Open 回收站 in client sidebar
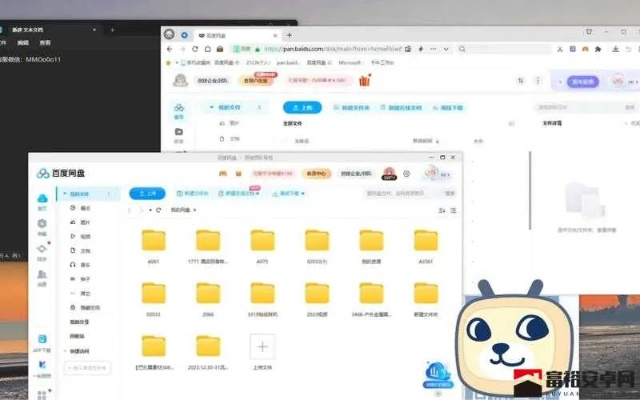The width and height of the screenshot is (640, 400). [77, 336]
